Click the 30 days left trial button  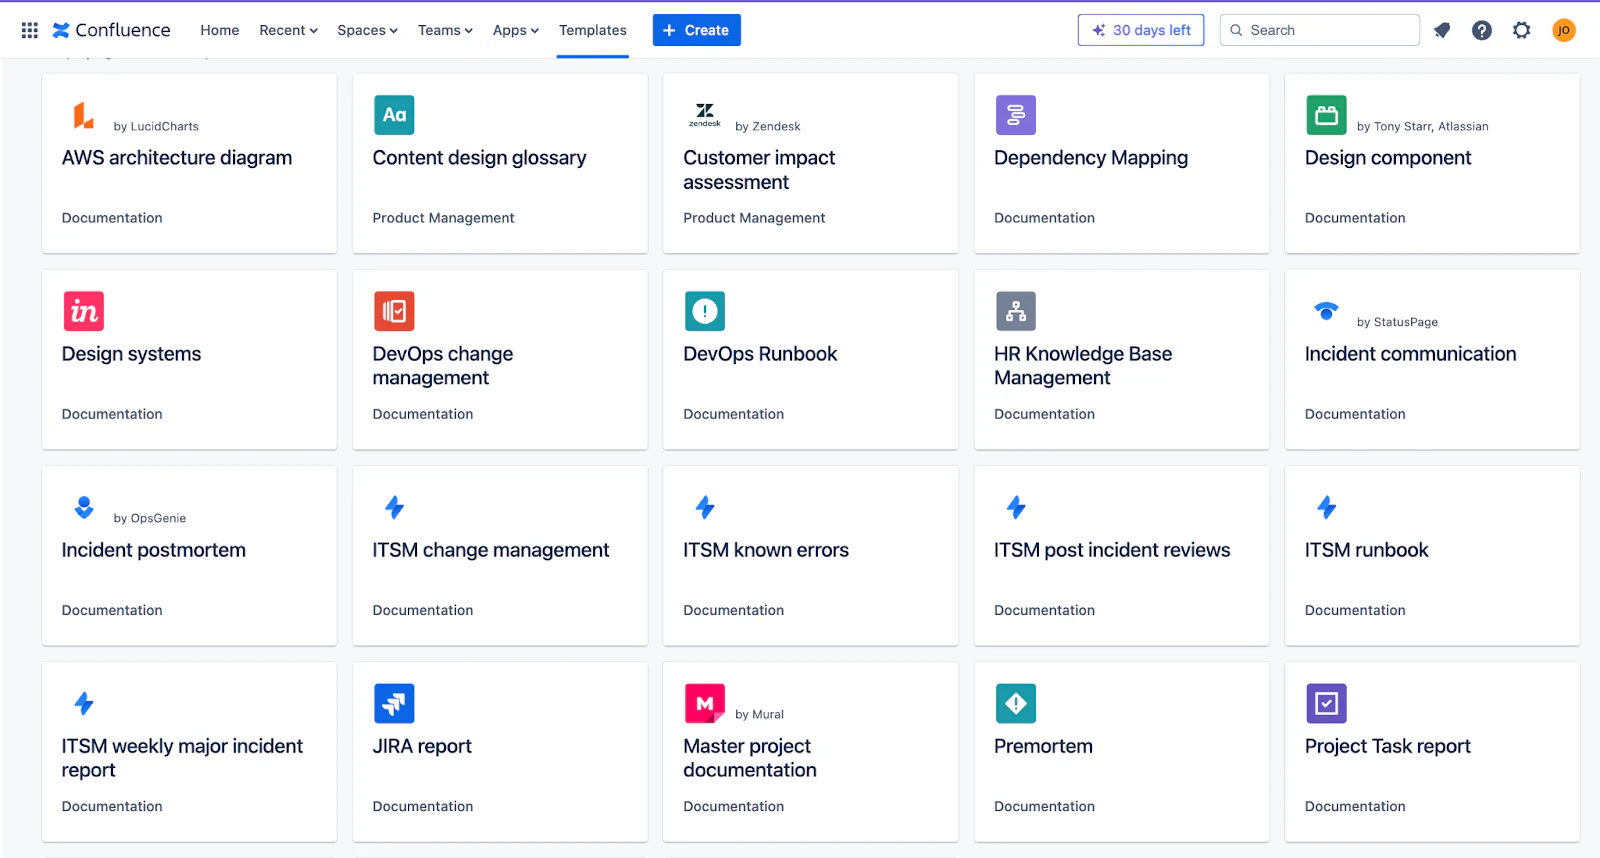pyautogui.click(x=1141, y=30)
